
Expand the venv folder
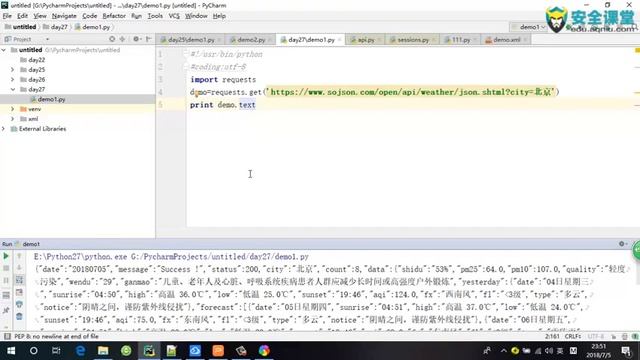tap(13, 109)
